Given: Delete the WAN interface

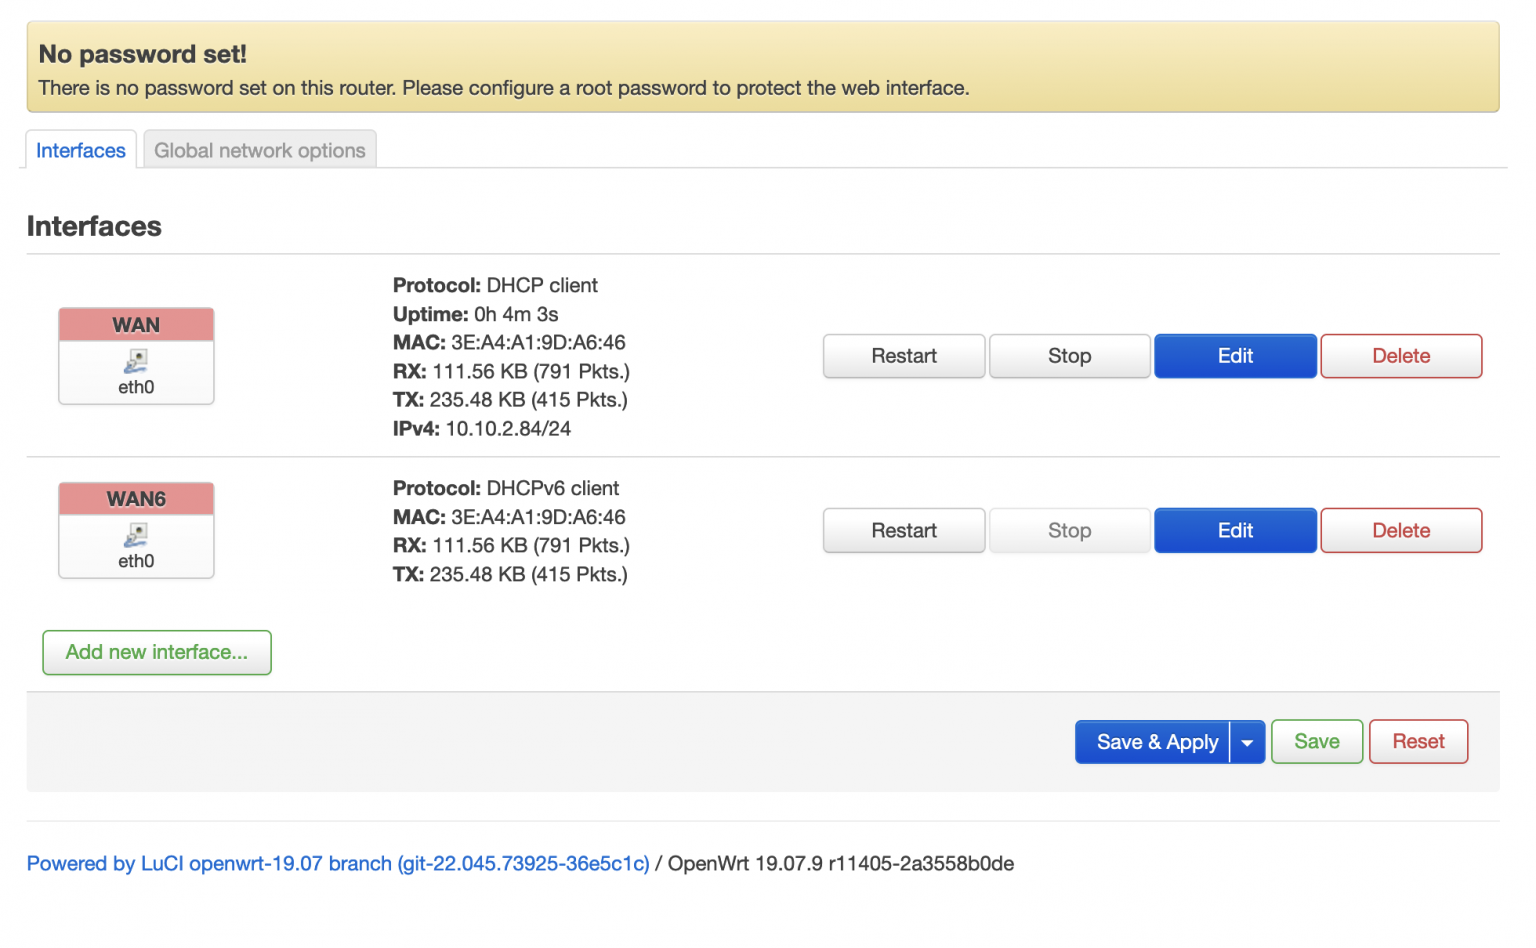Looking at the screenshot, I should tap(1400, 356).
